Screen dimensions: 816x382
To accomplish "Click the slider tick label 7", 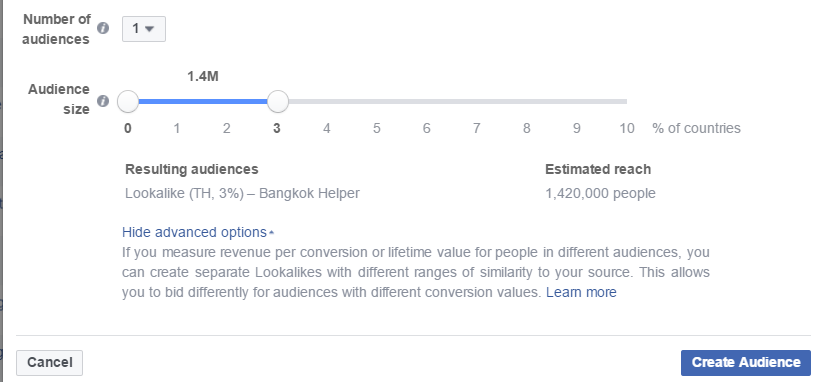I will pos(476,129).
